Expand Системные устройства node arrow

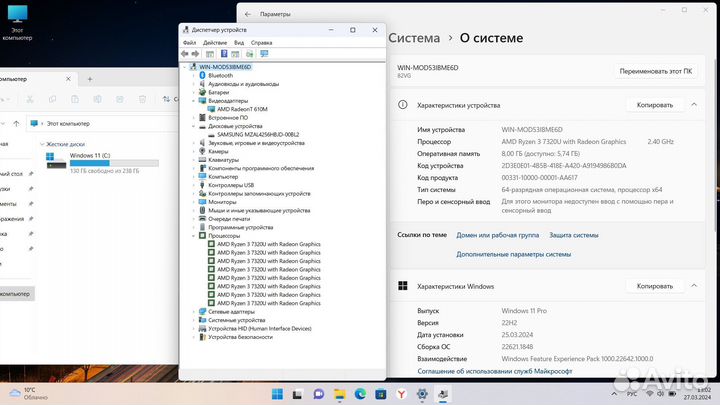point(193,320)
